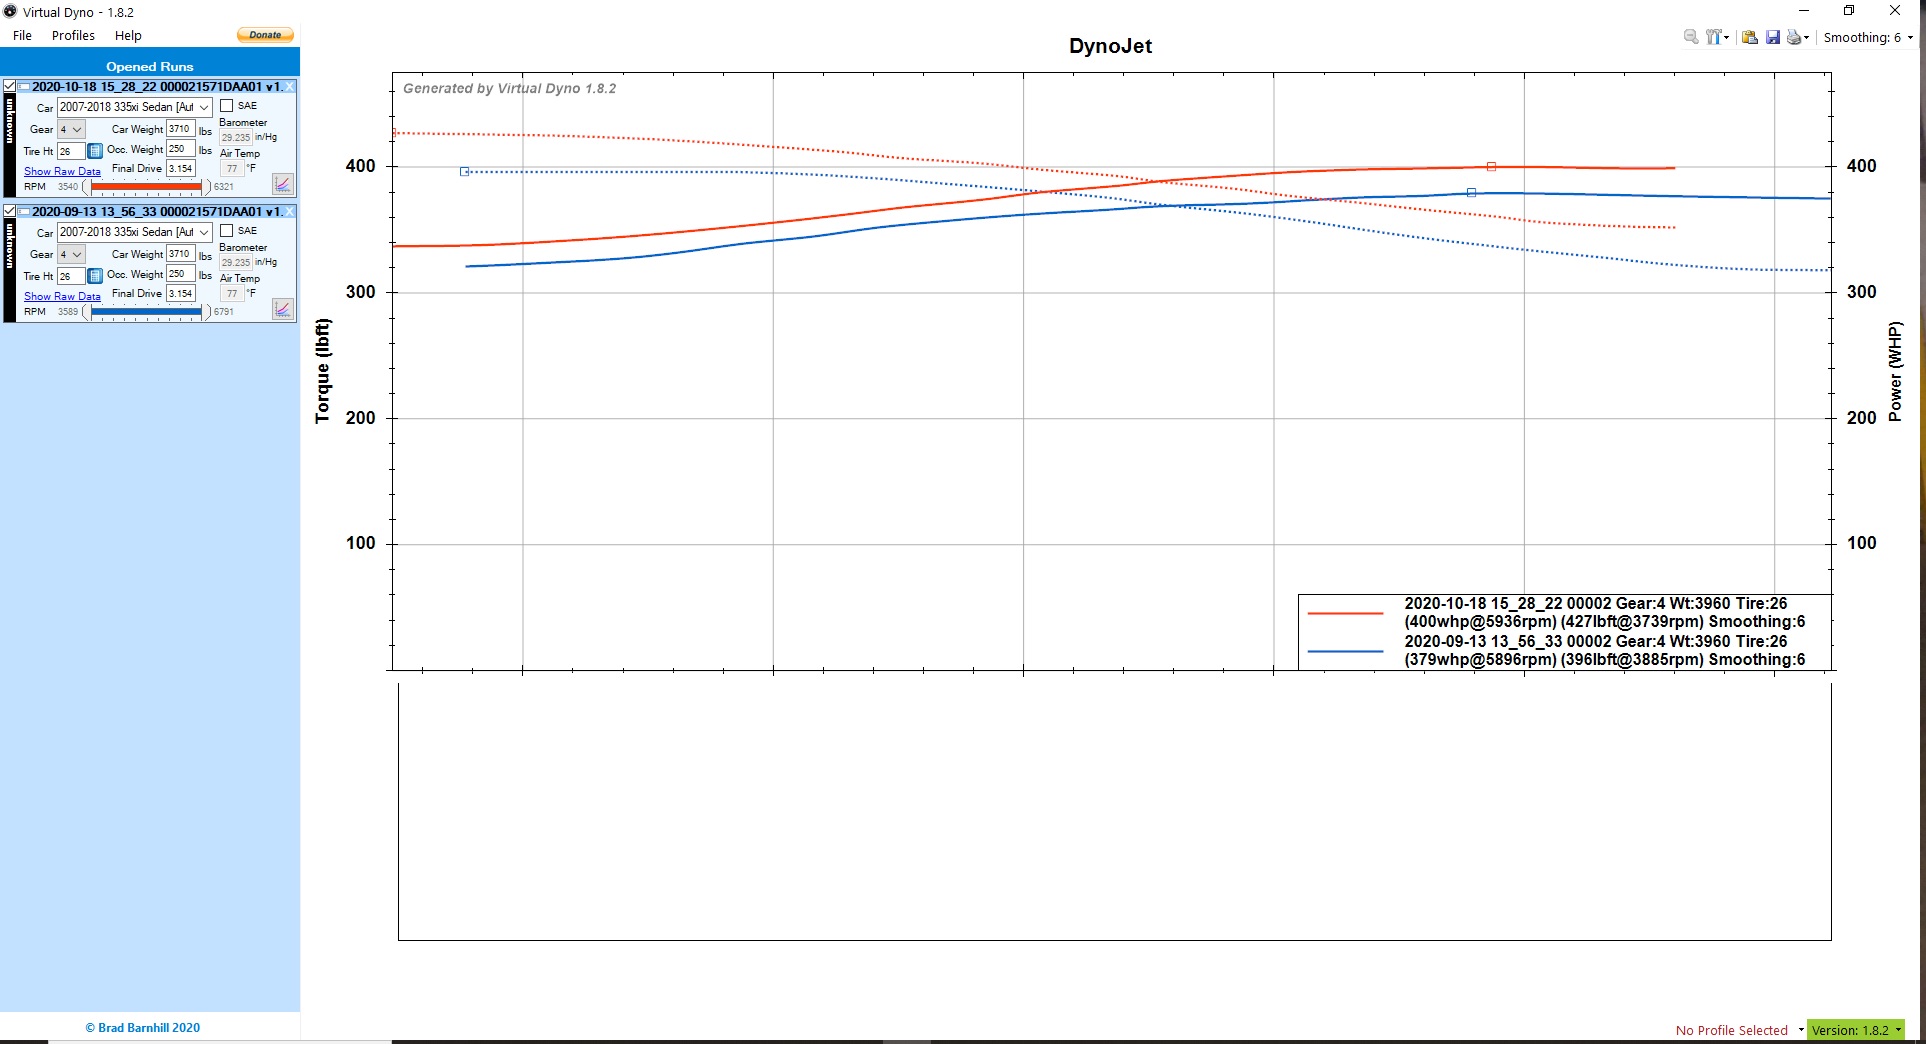Screen dimensions: 1926x1044
Task: Click Show Raw Data for 2020-09-13 run
Action: click(62, 297)
